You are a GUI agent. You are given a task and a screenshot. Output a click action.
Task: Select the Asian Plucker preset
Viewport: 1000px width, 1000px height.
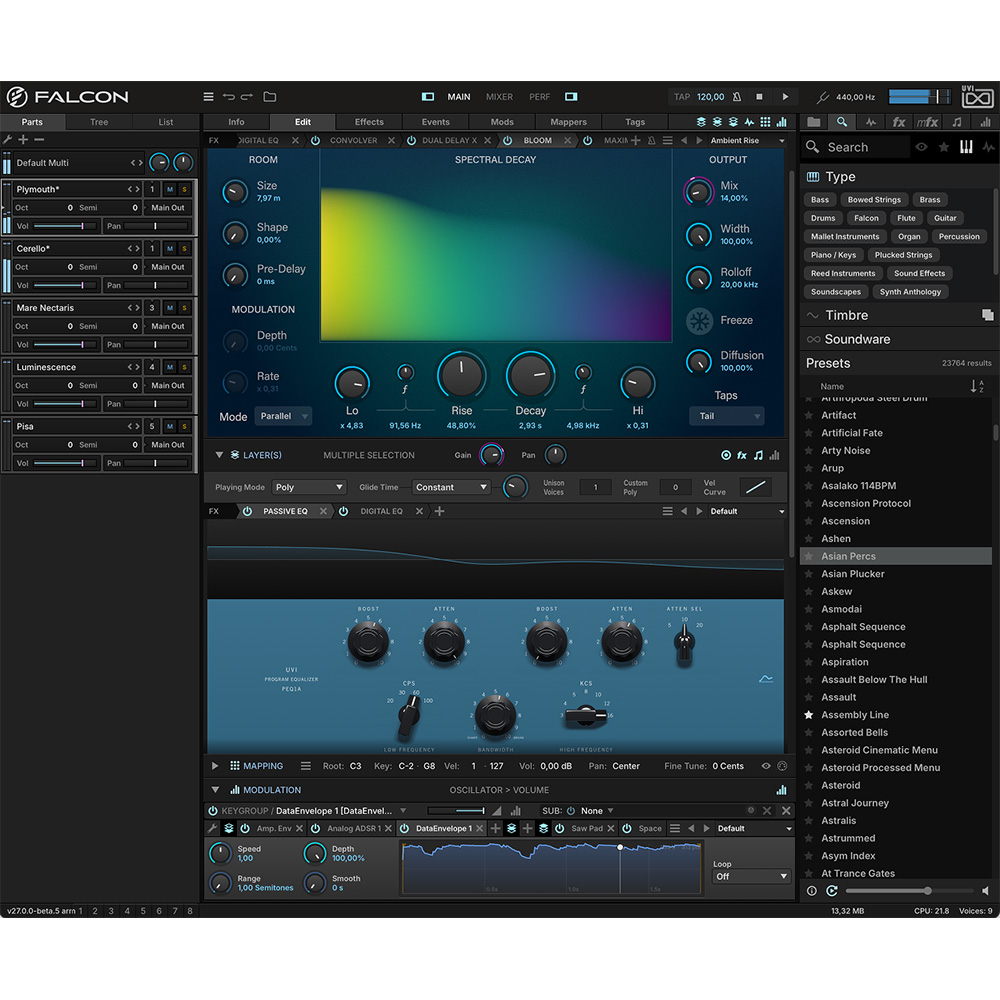tap(895, 574)
